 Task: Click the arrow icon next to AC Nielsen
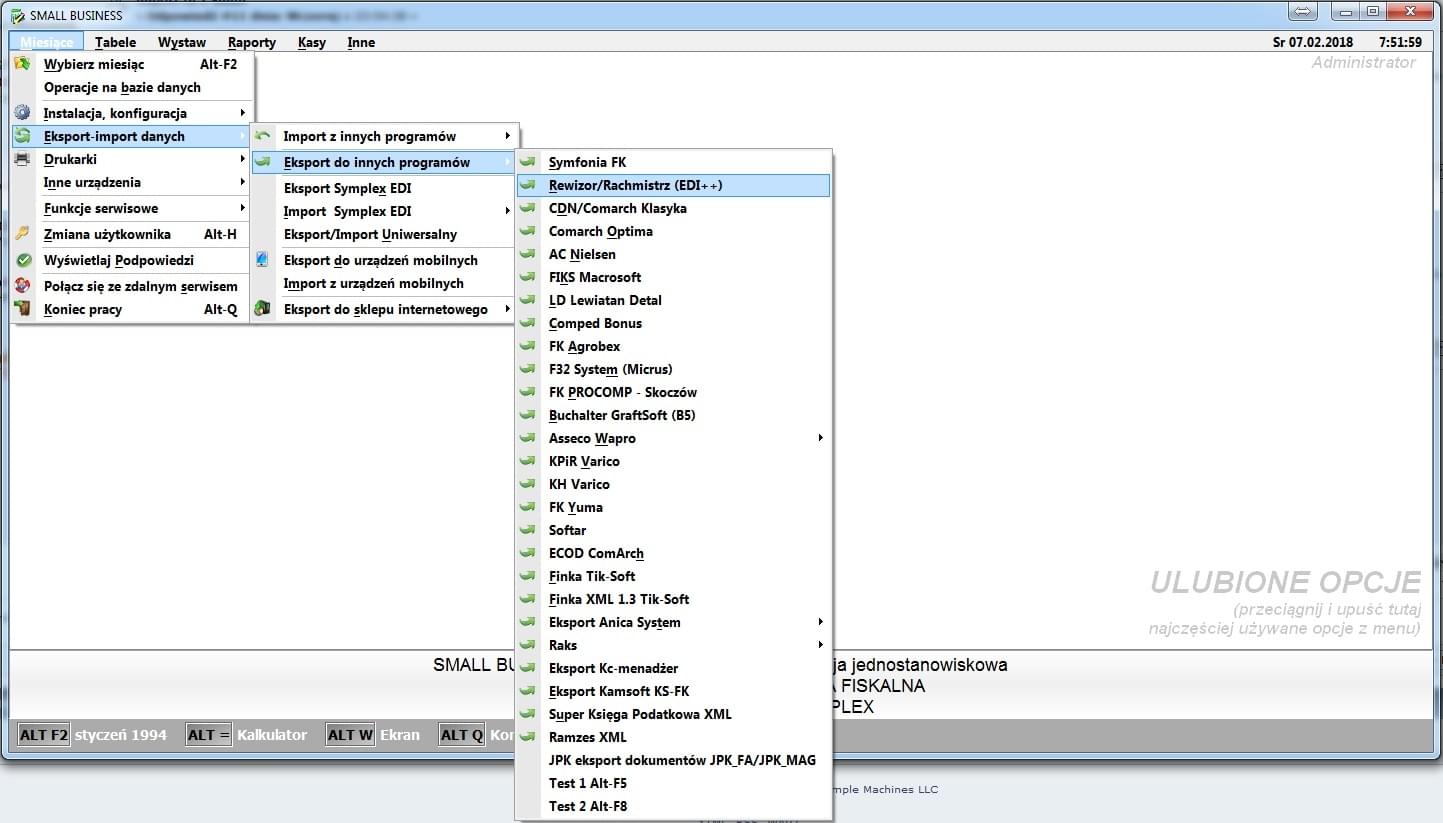pyautogui.click(x=528, y=254)
